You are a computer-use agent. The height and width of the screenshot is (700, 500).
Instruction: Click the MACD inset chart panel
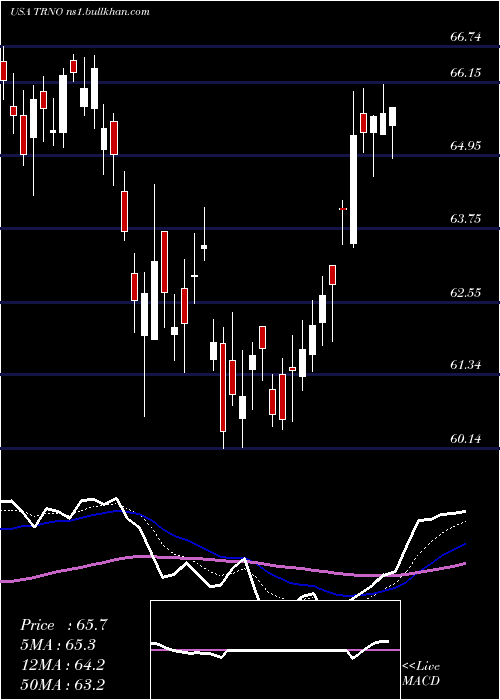click(275, 650)
